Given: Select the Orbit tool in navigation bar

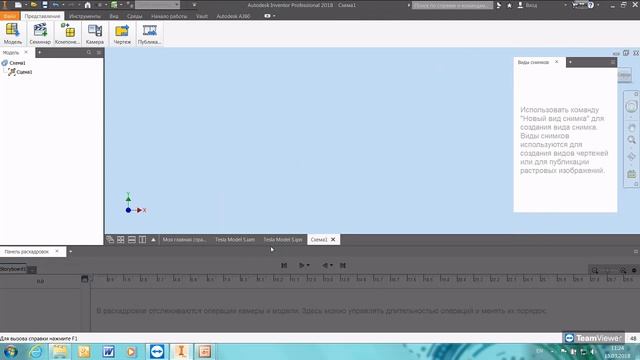Looking at the screenshot, I should pos(631,157).
